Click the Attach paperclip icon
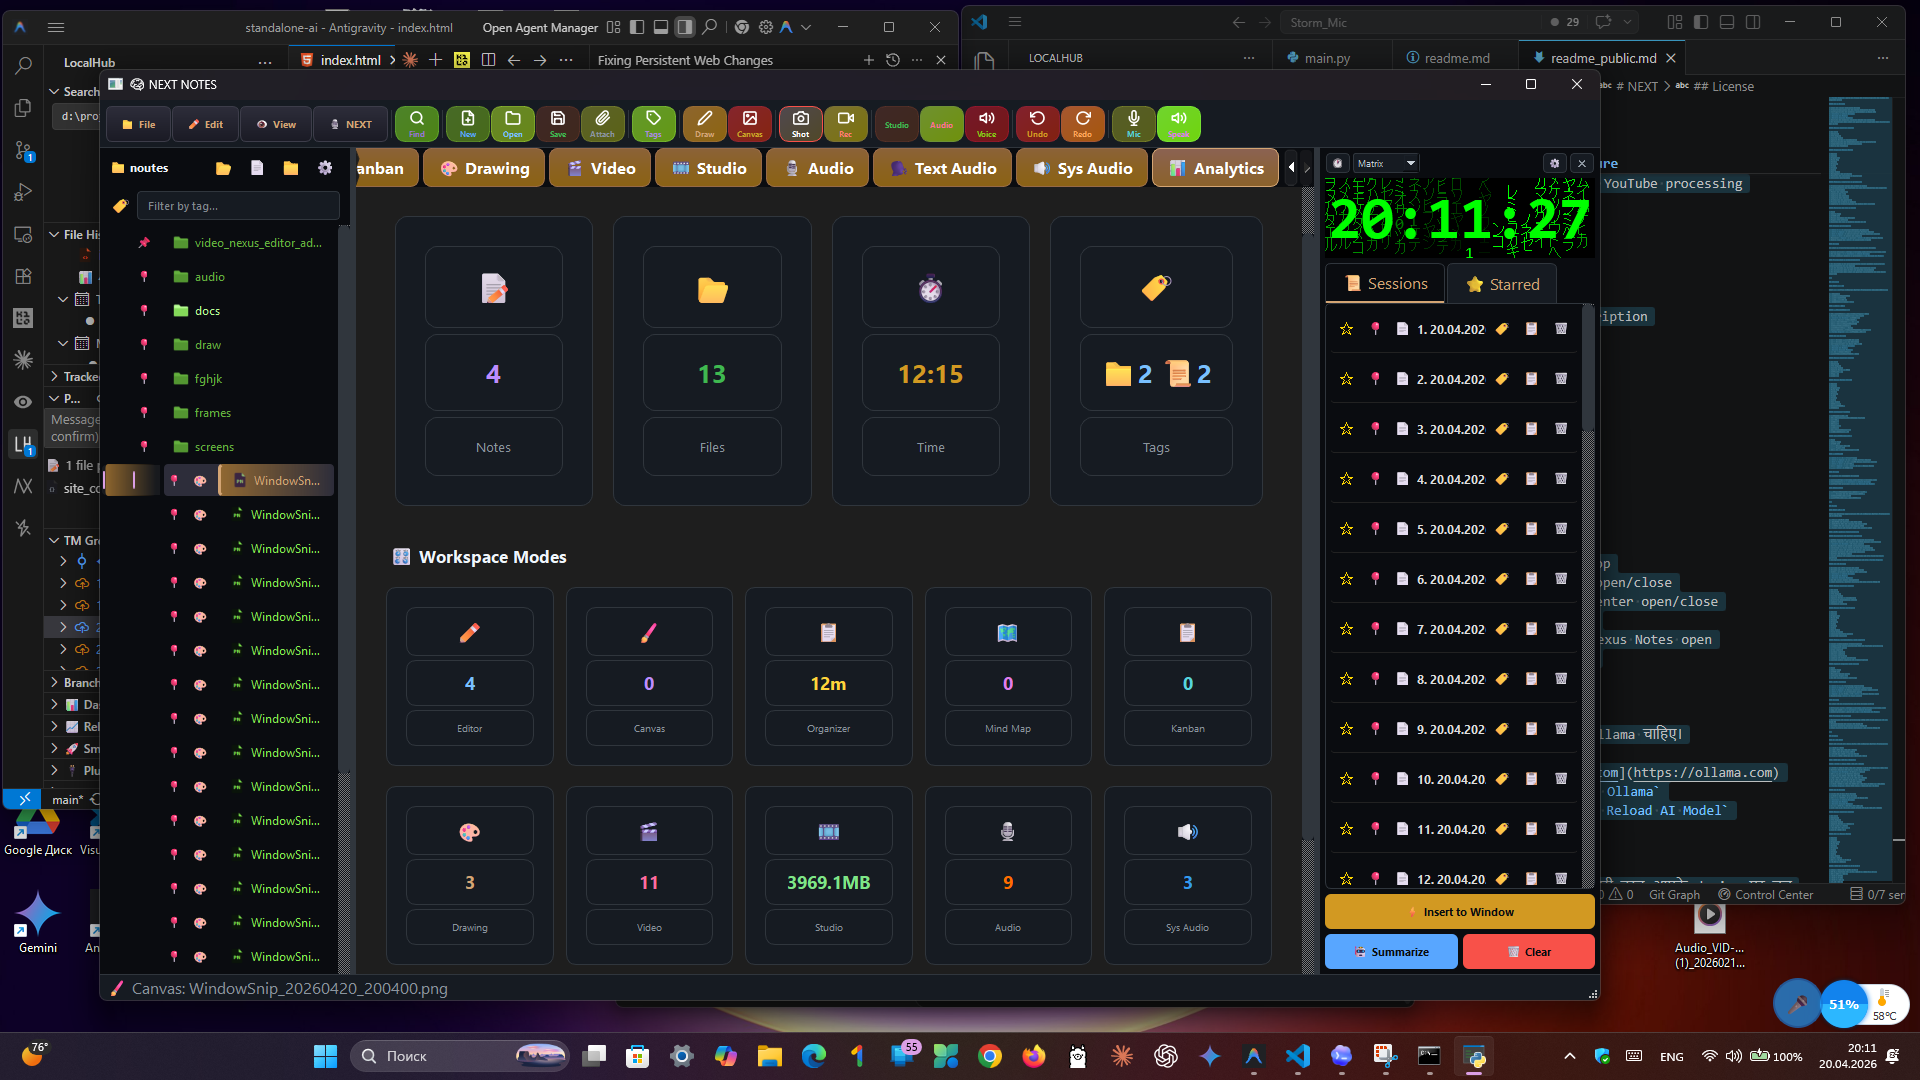Viewport: 1920px width, 1080px height. point(603,124)
